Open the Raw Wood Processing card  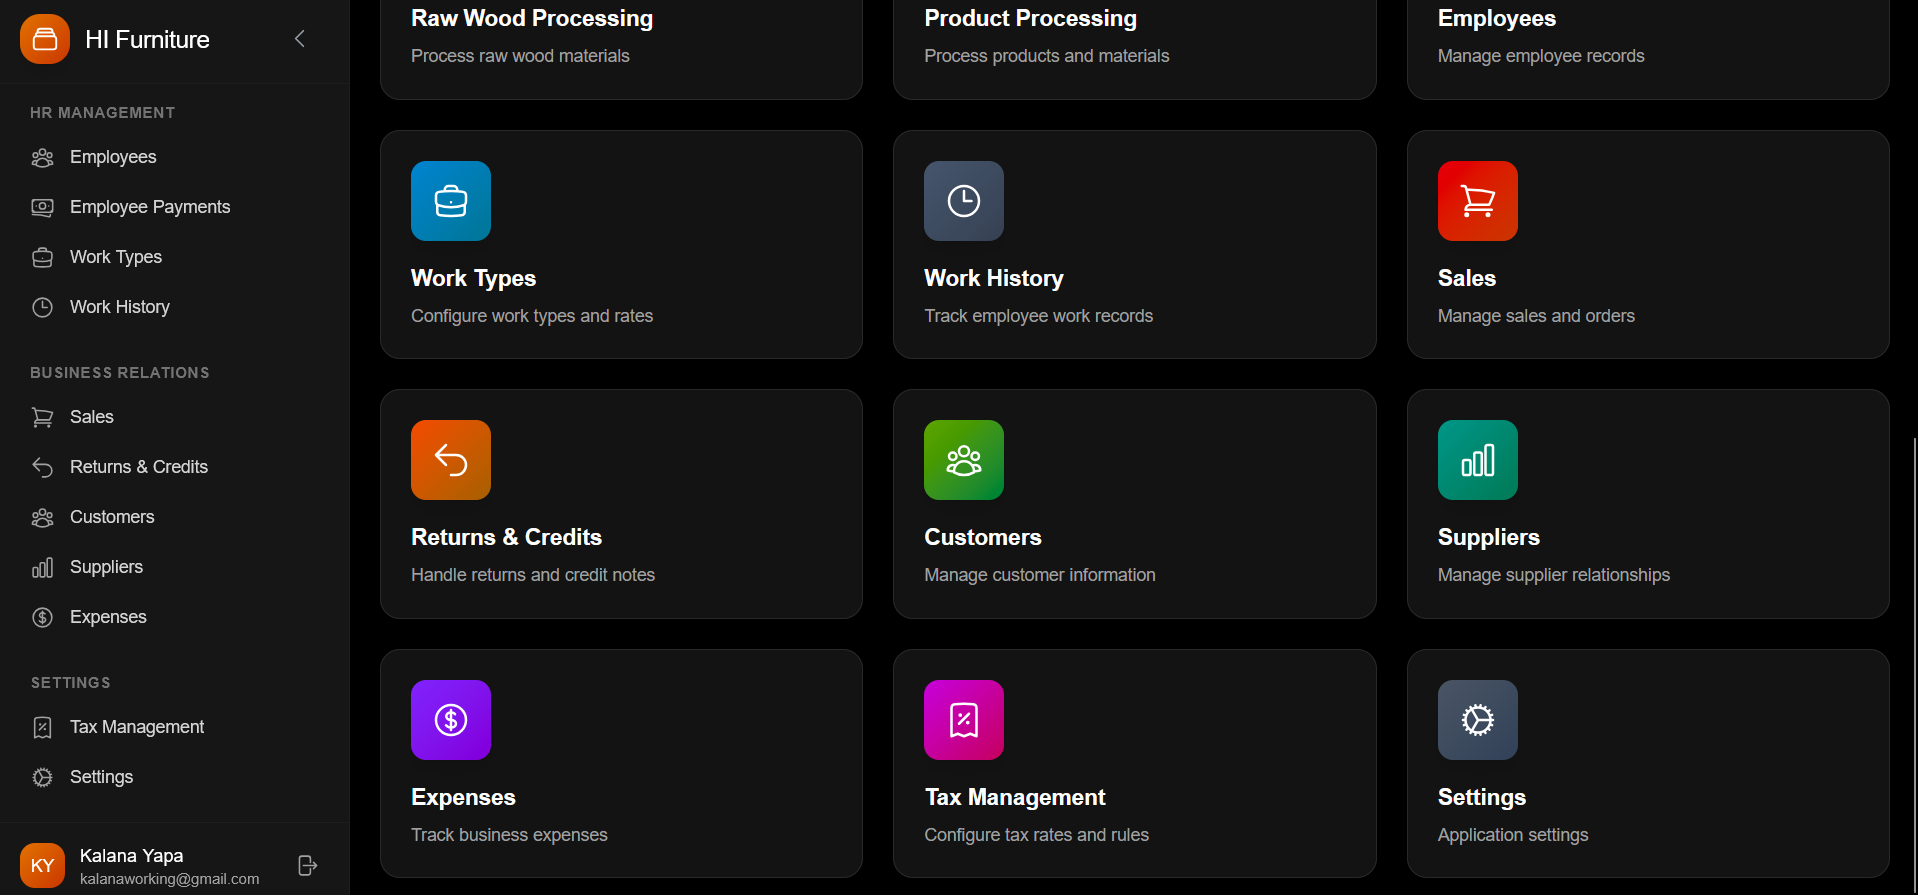coord(621,37)
